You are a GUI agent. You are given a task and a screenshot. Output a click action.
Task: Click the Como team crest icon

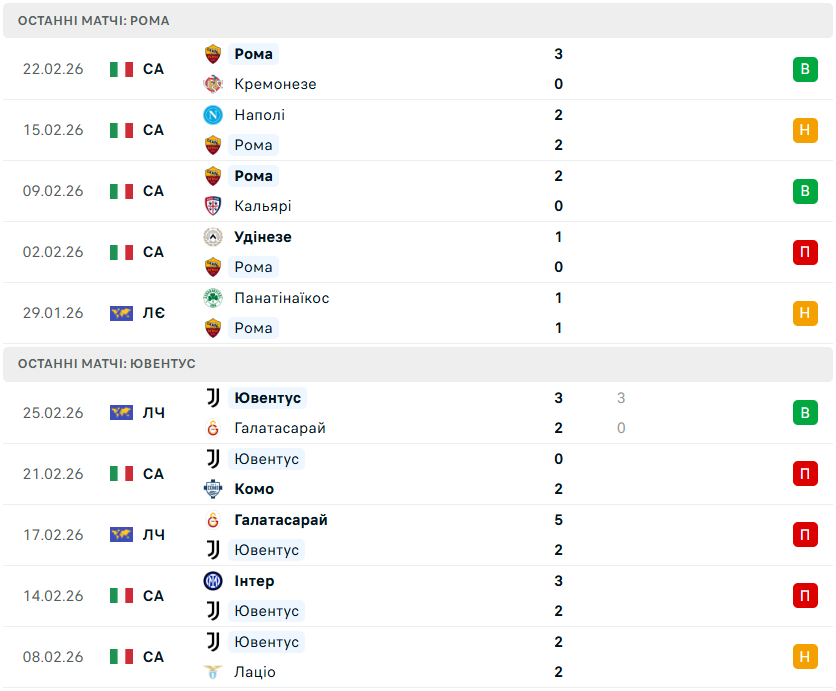tap(212, 489)
